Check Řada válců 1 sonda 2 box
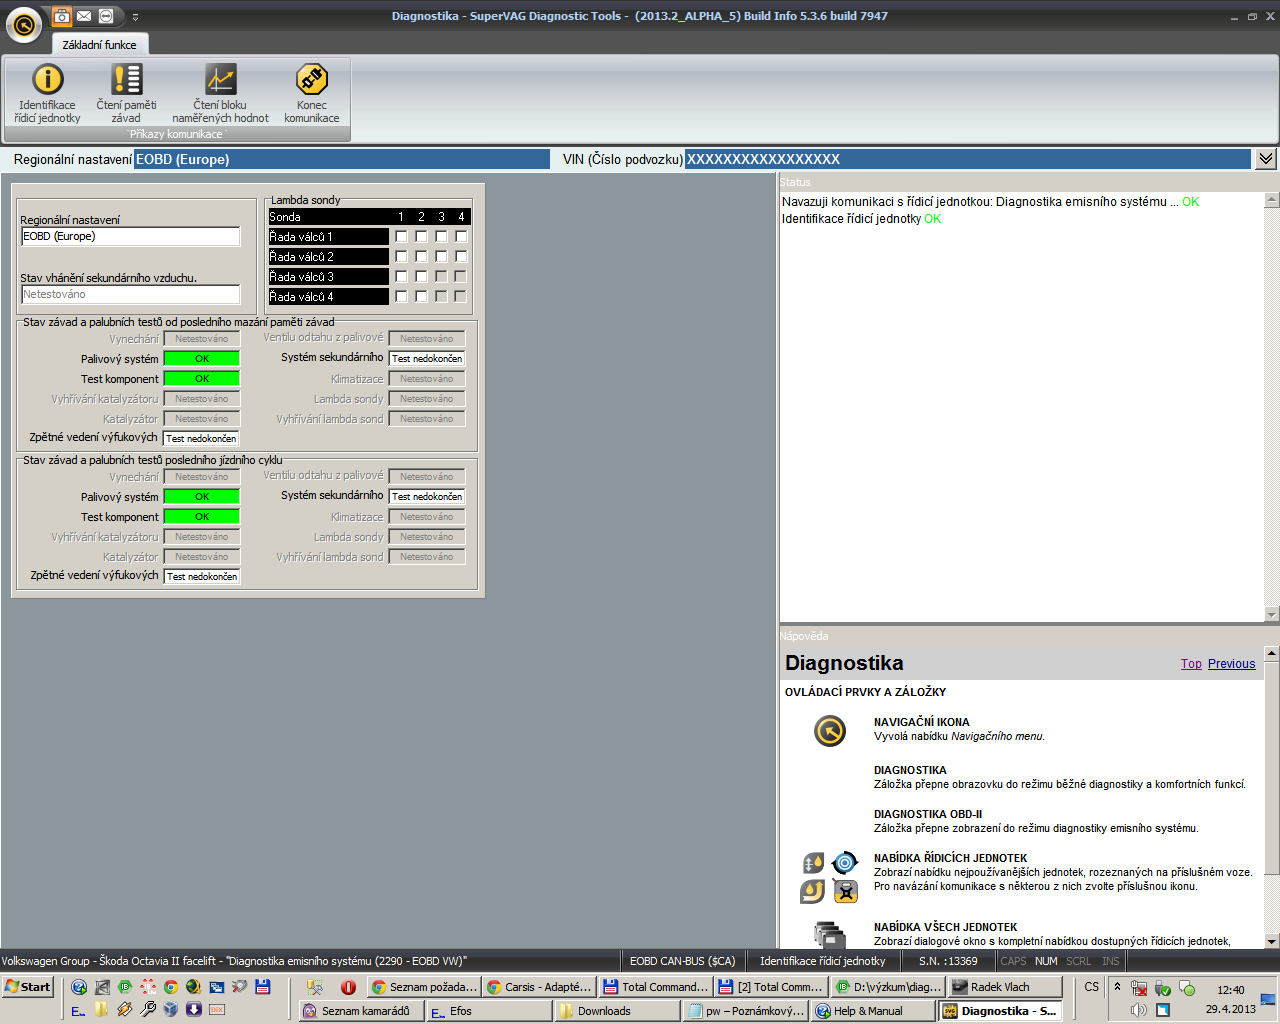This screenshot has height=1024, width=1280. [421, 237]
